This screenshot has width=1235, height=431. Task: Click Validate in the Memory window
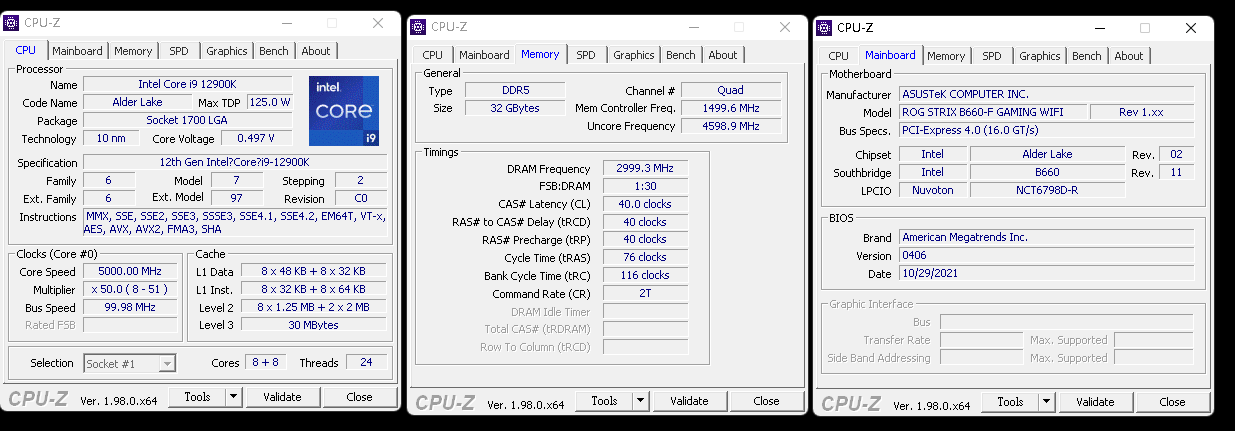[689, 401]
